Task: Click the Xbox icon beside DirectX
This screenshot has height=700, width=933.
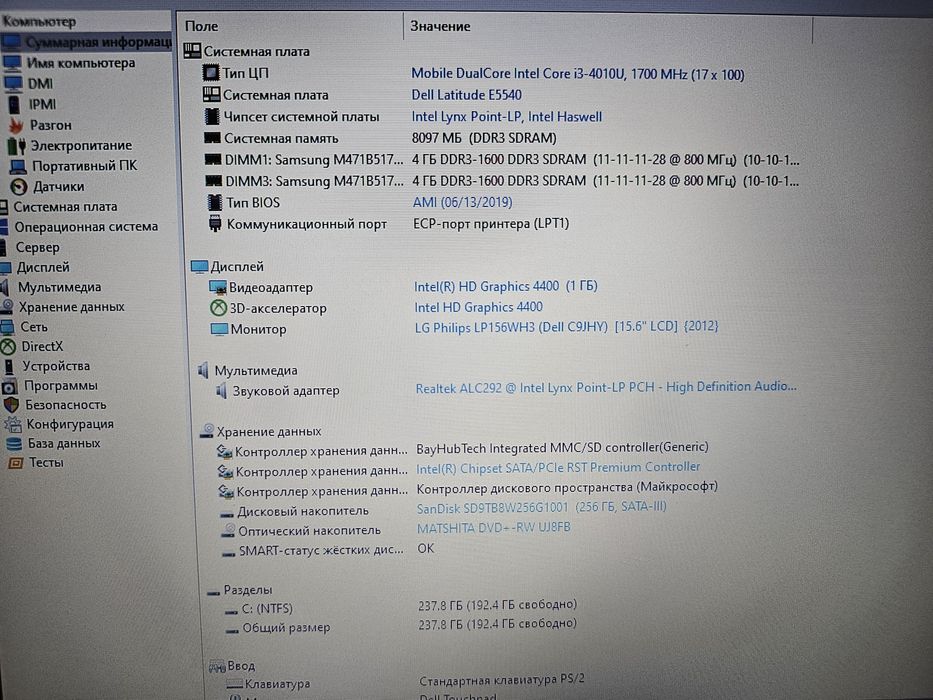Action: coord(8,346)
